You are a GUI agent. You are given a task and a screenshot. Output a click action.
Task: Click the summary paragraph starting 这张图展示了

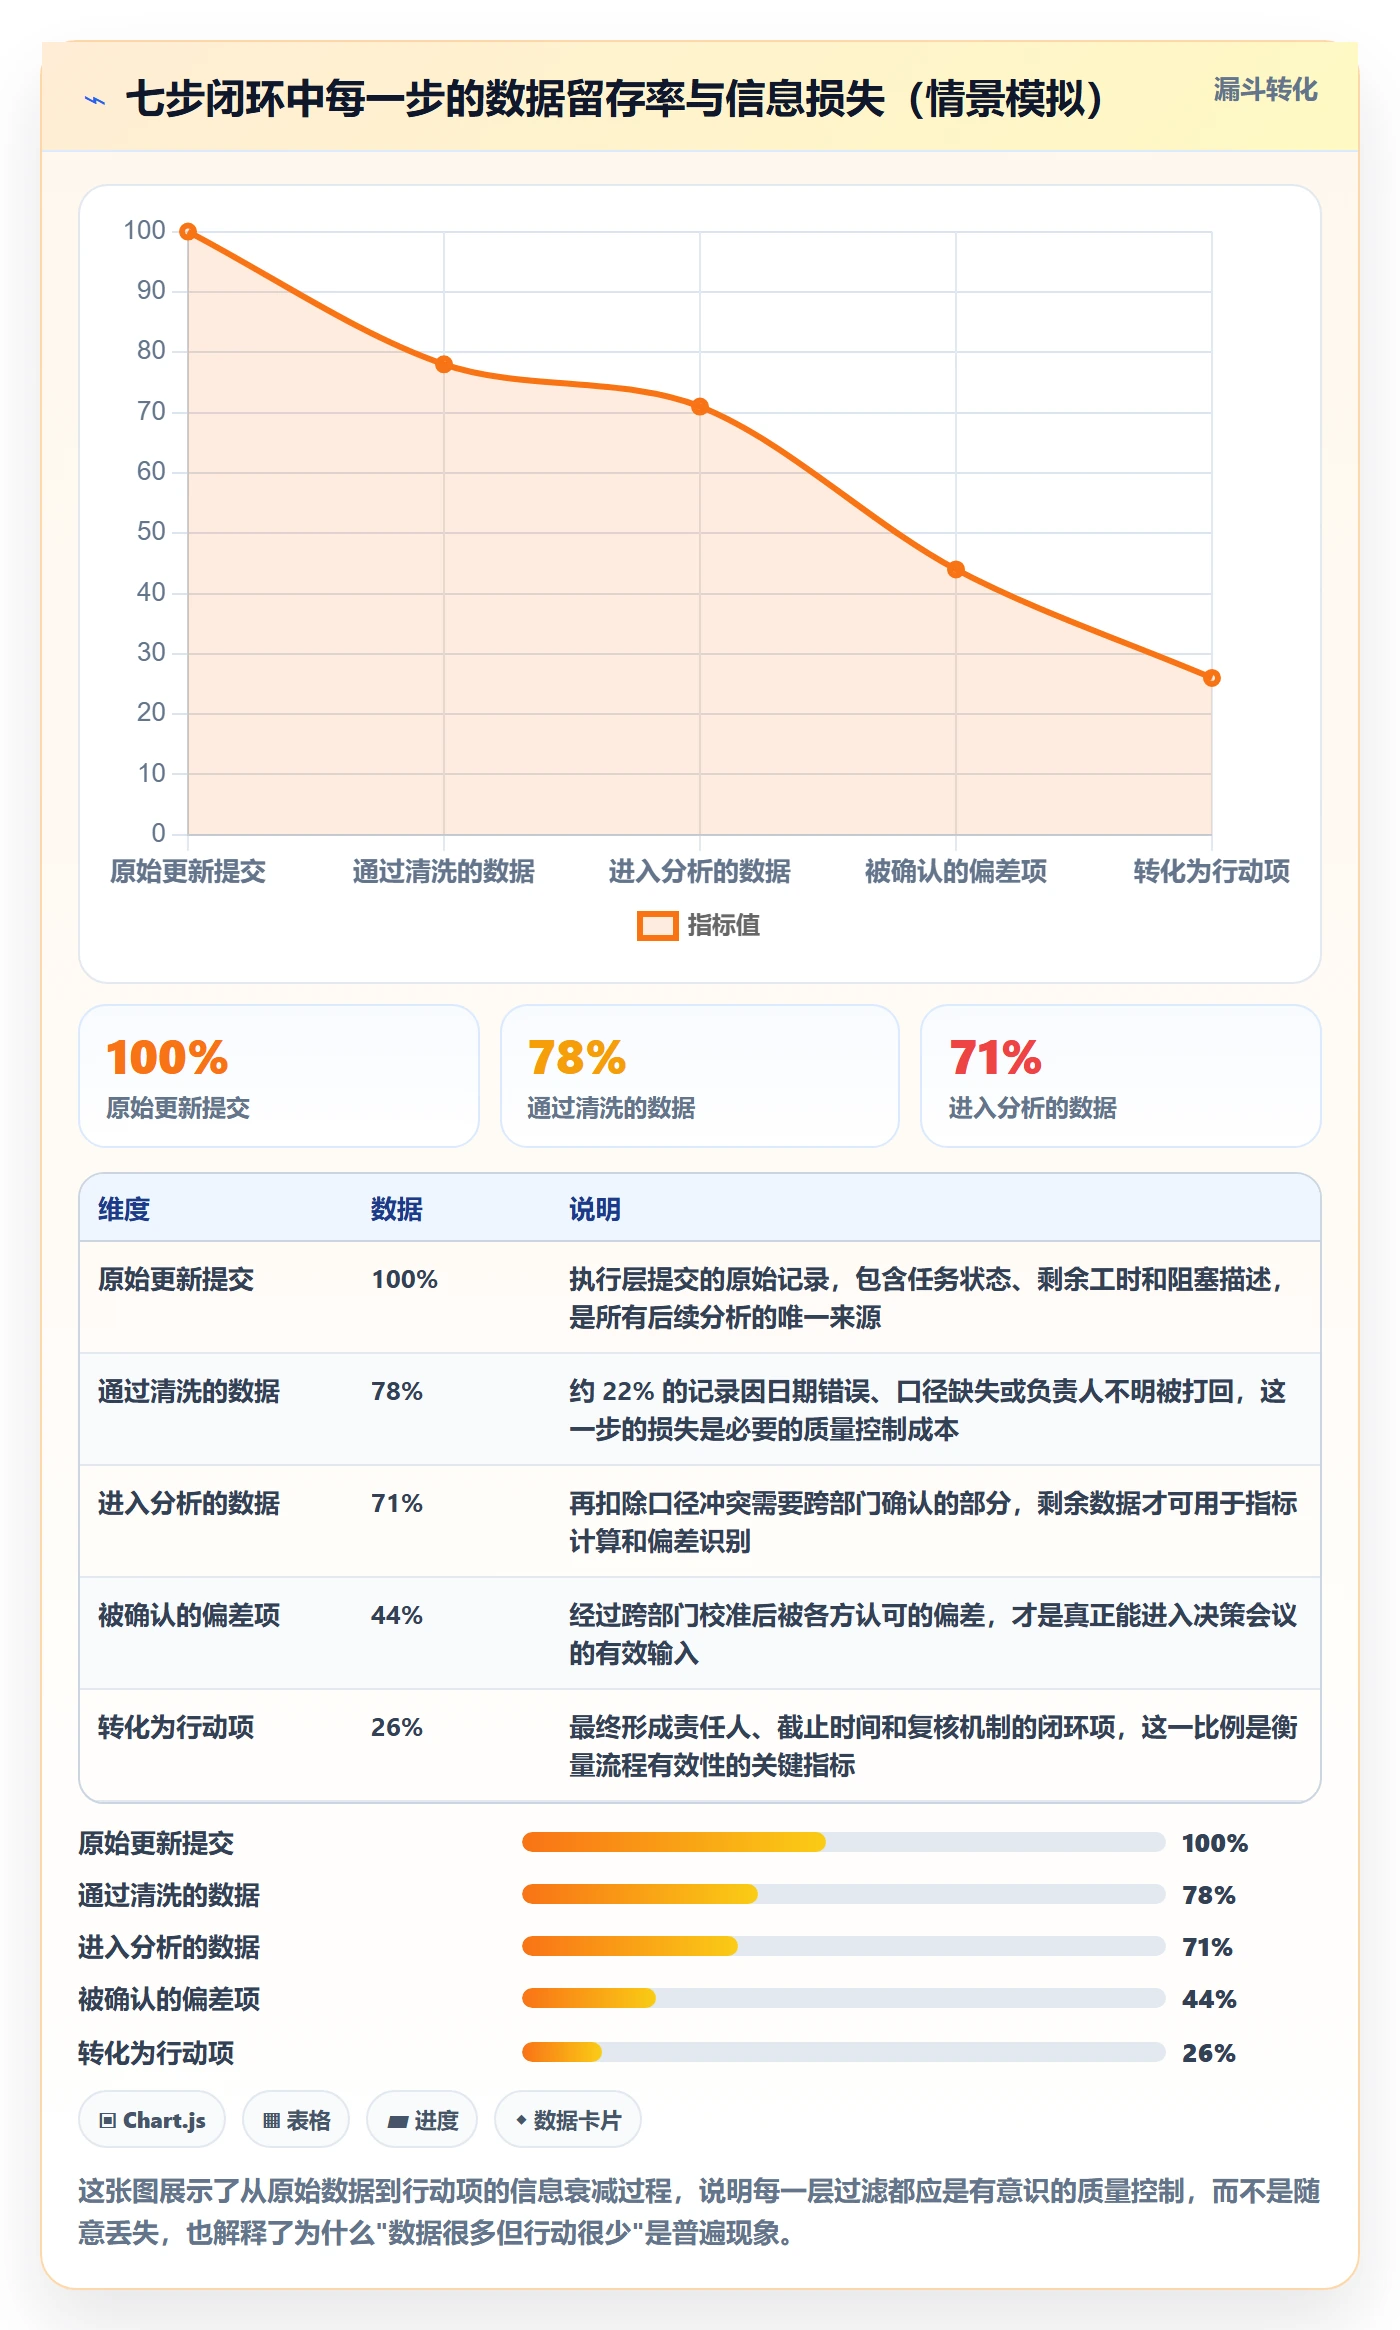coord(700,2212)
